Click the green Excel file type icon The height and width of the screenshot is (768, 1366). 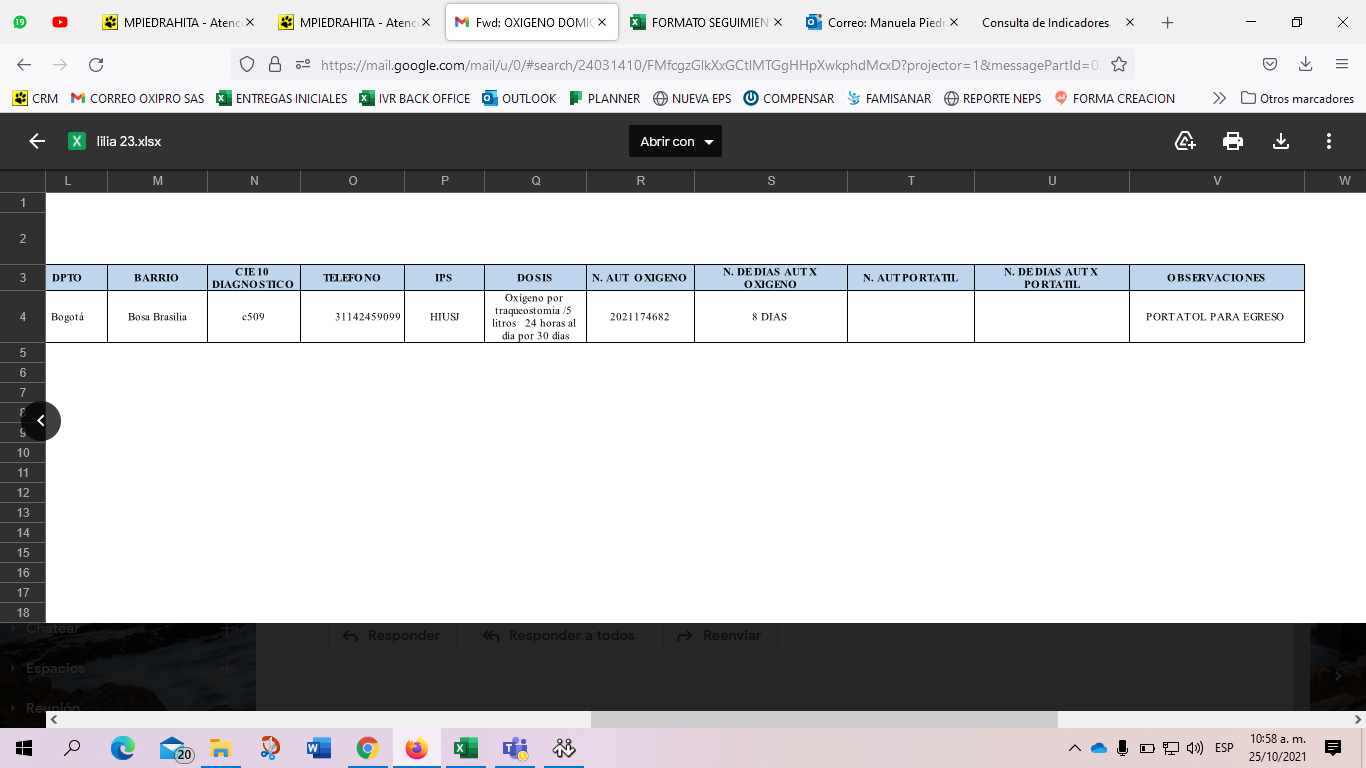tap(76, 141)
